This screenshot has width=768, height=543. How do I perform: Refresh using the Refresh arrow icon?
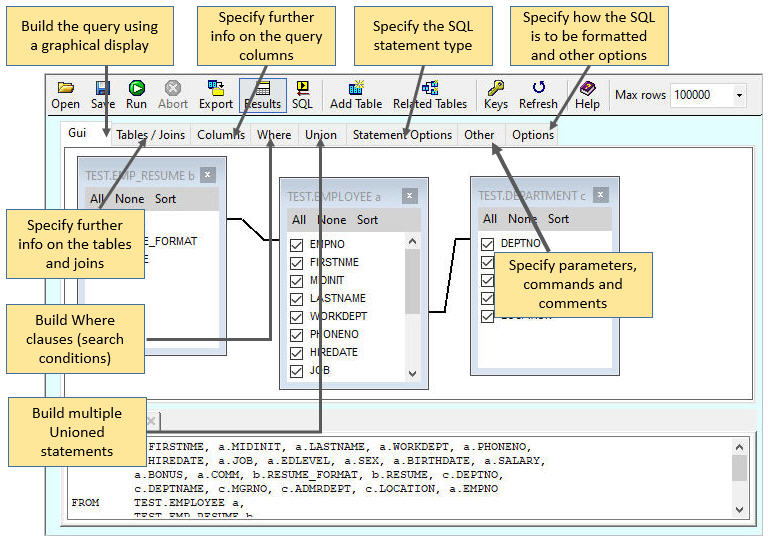tap(538, 87)
